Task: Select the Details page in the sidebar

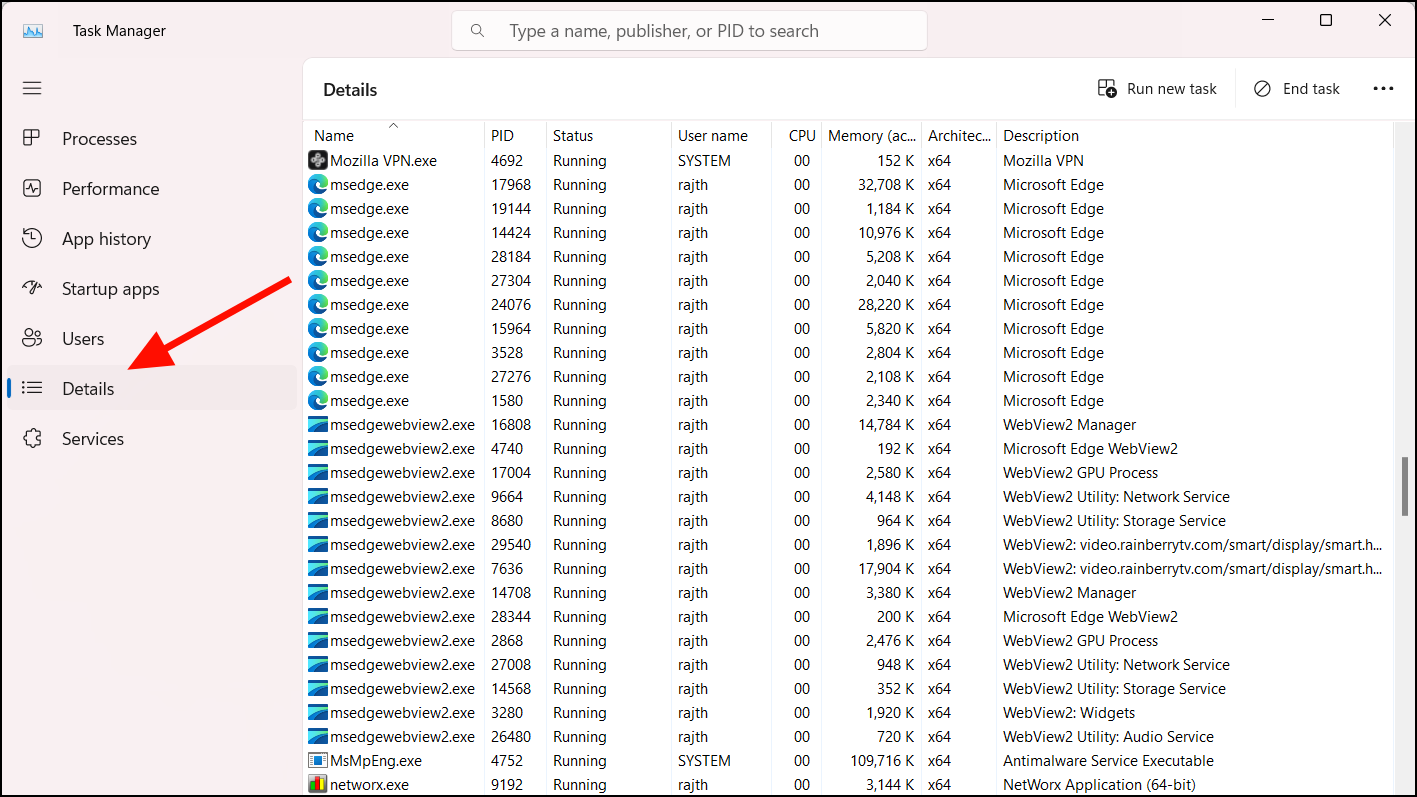Action: [x=152, y=388]
